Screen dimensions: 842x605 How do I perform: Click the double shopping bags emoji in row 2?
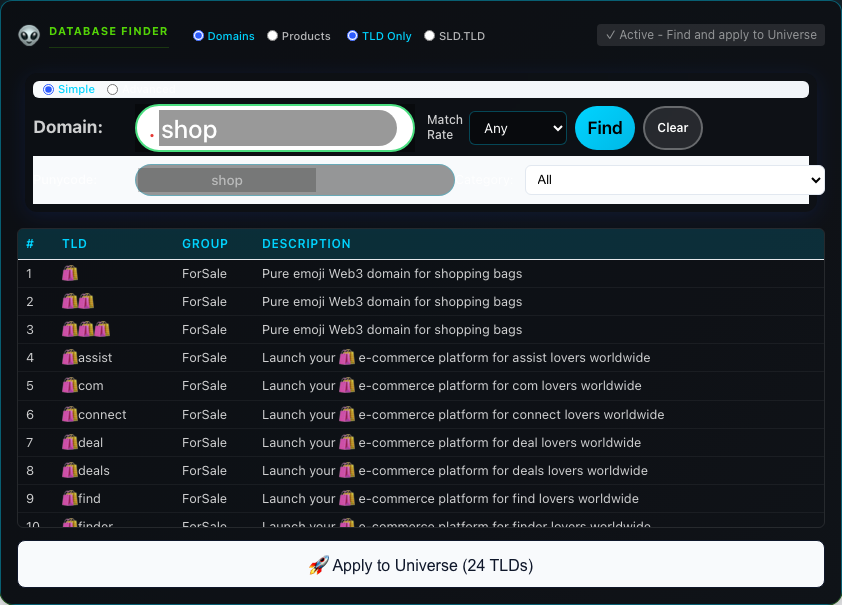78,301
